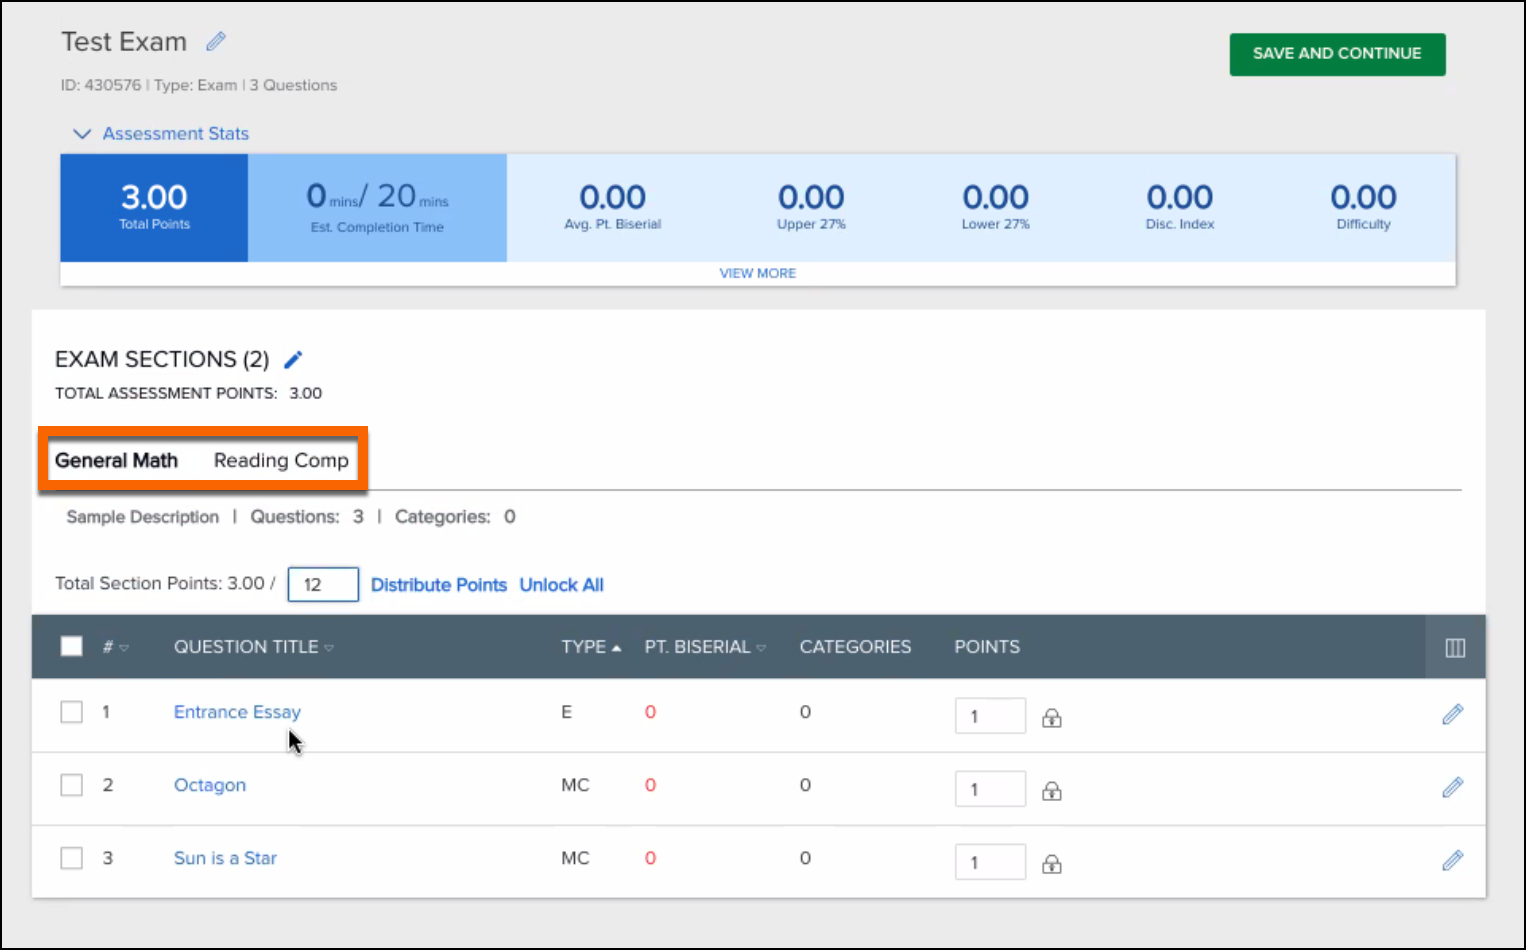Image resolution: width=1526 pixels, height=950 pixels.
Task: Click the Distribute Points link
Action: [439, 585]
